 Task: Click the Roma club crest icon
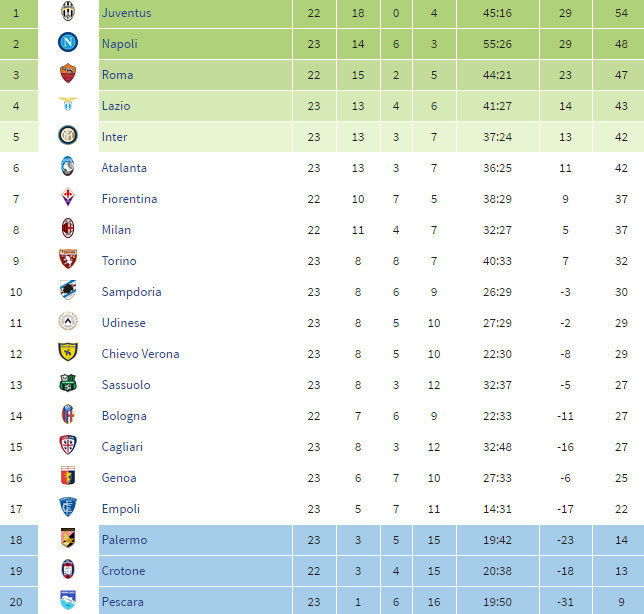coord(68,75)
